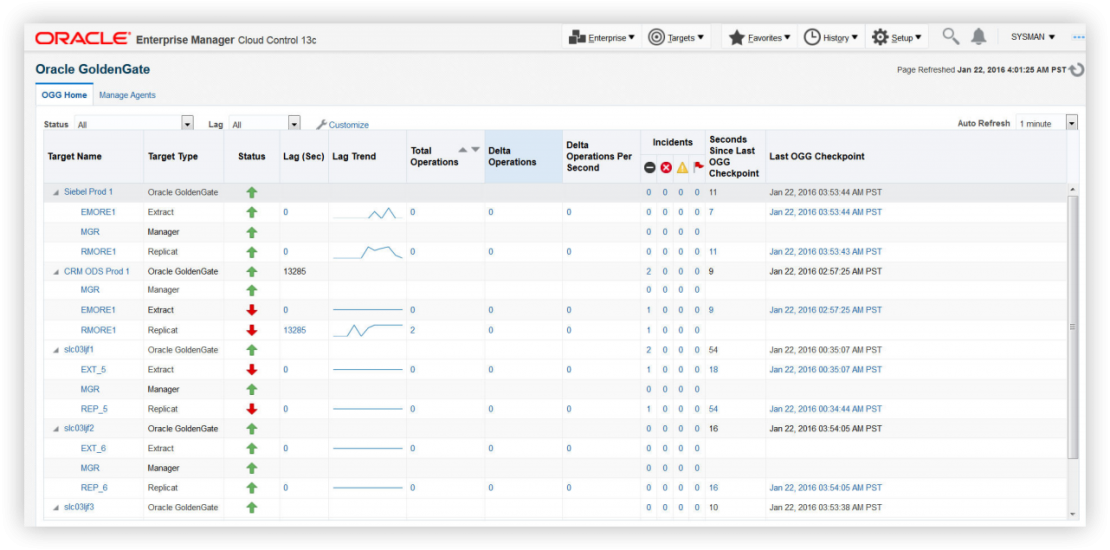This screenshot has width=1110, height=550.
Task: Click the Warning incidents triangle icon
Action: (x=682, y=167)
